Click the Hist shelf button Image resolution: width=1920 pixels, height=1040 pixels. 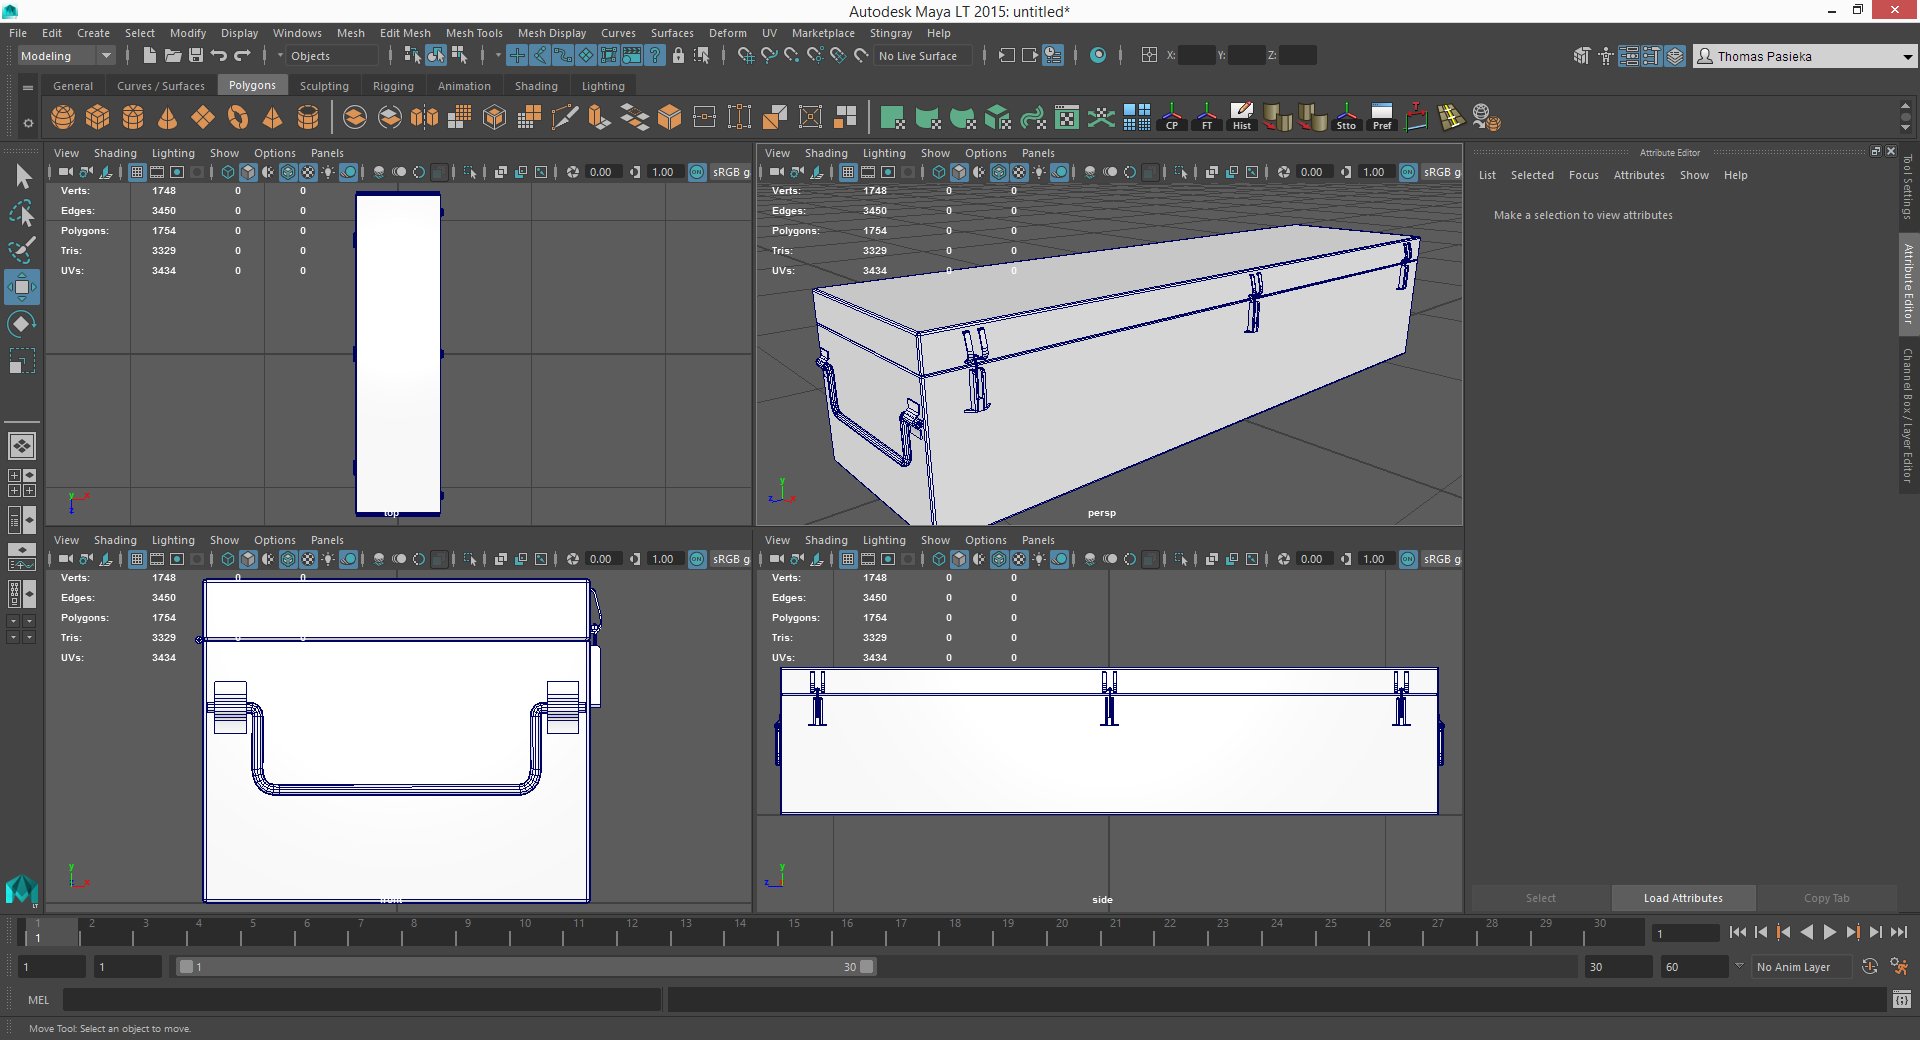[x=1241, y=117]
